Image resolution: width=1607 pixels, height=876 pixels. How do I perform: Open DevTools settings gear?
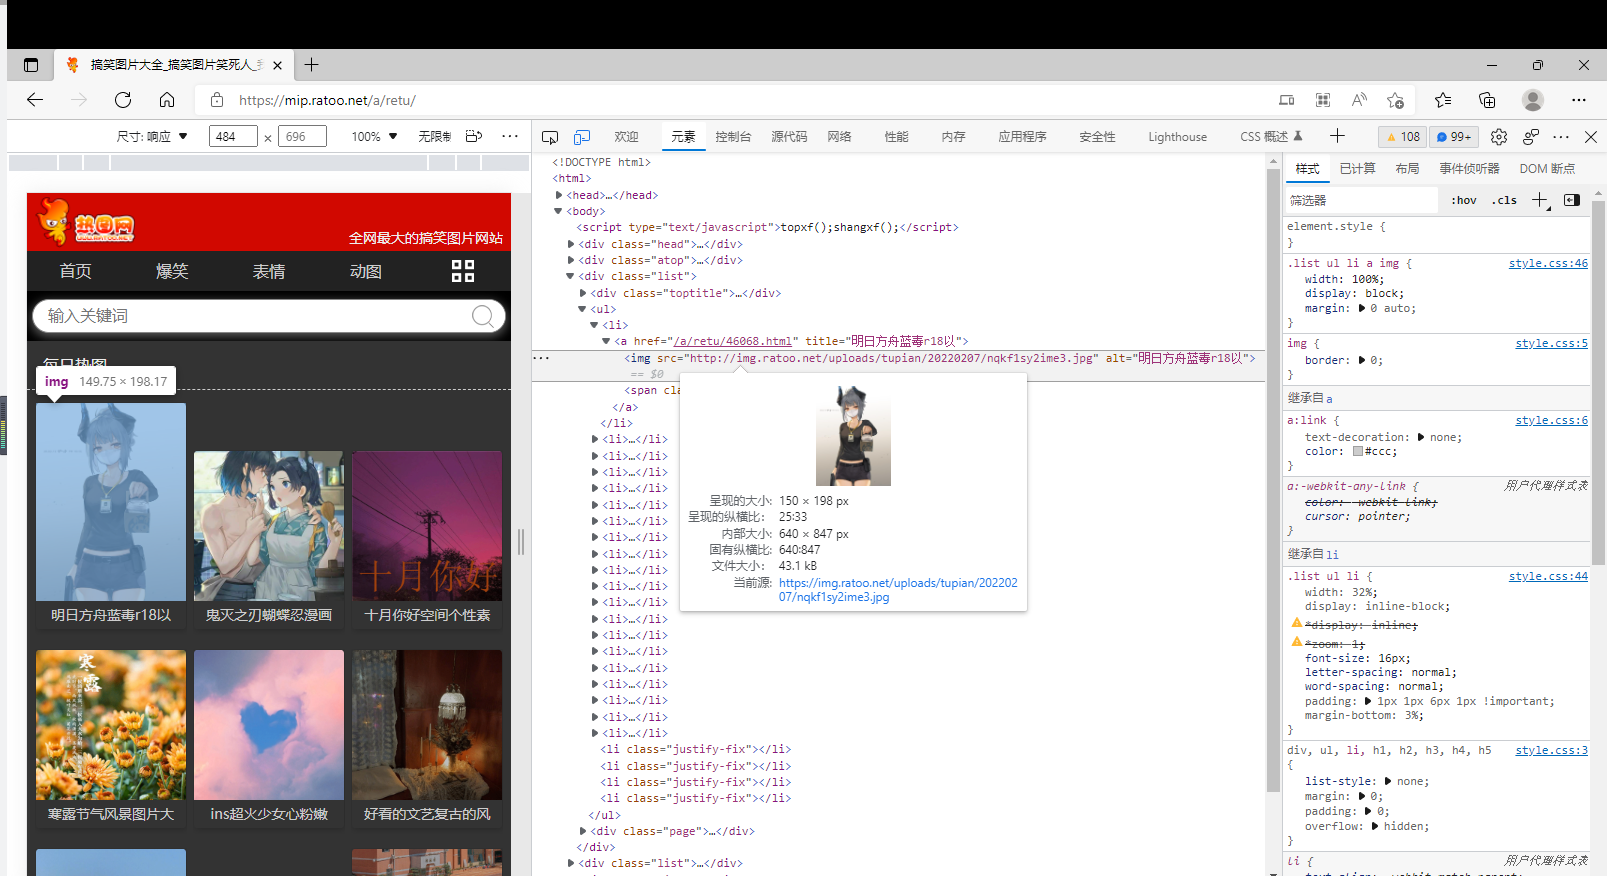point(1498,137)
